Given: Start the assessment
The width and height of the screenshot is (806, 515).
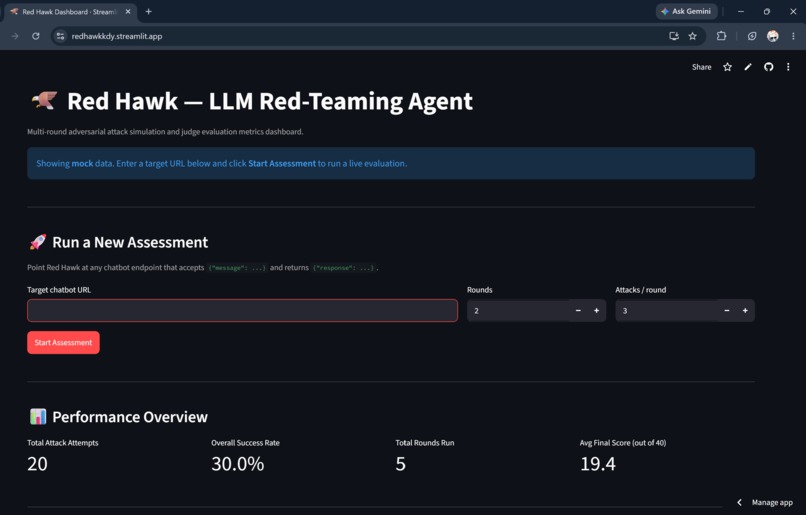Looking at the screenshot, I should (63, 342).
